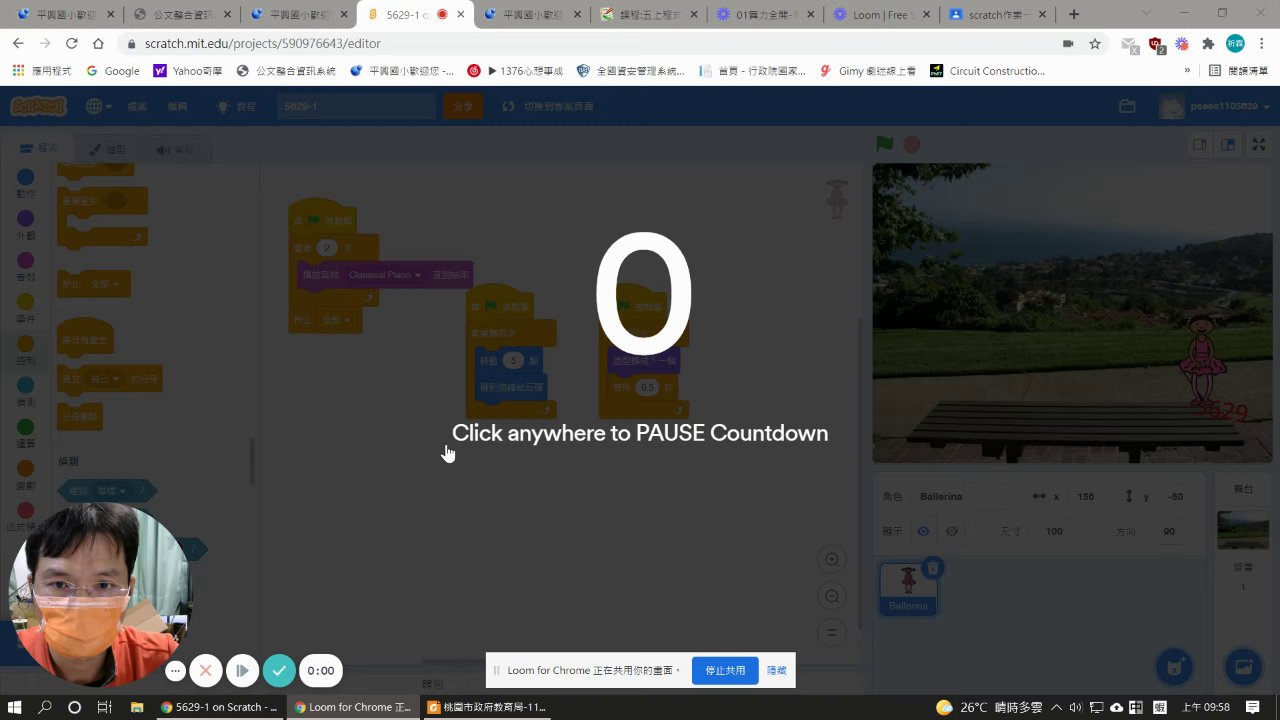Hide the sprite with crossed-eye toggle
Image resolution: width=1280 pixels, height=720 pixels.
(x=952, y=531)
